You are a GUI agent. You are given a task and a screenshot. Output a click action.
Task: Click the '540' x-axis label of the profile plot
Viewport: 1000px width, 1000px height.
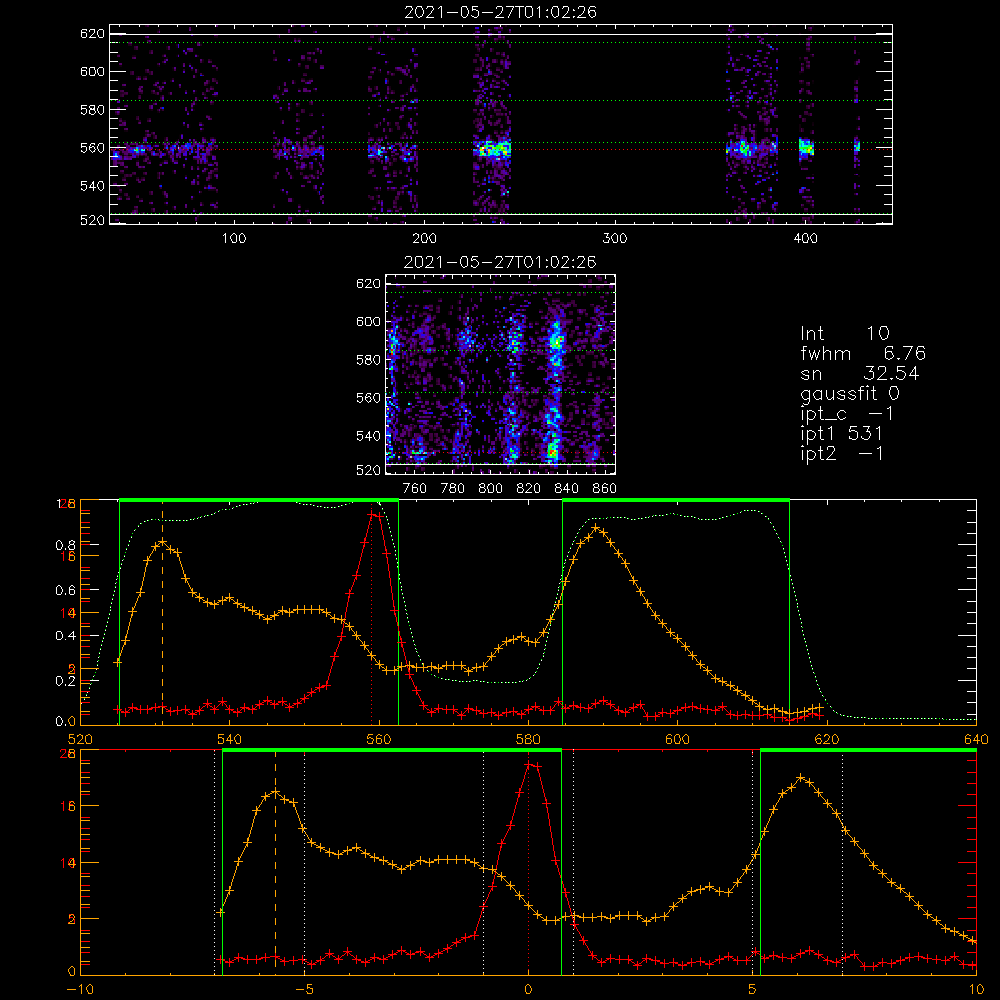click(230, 739)
